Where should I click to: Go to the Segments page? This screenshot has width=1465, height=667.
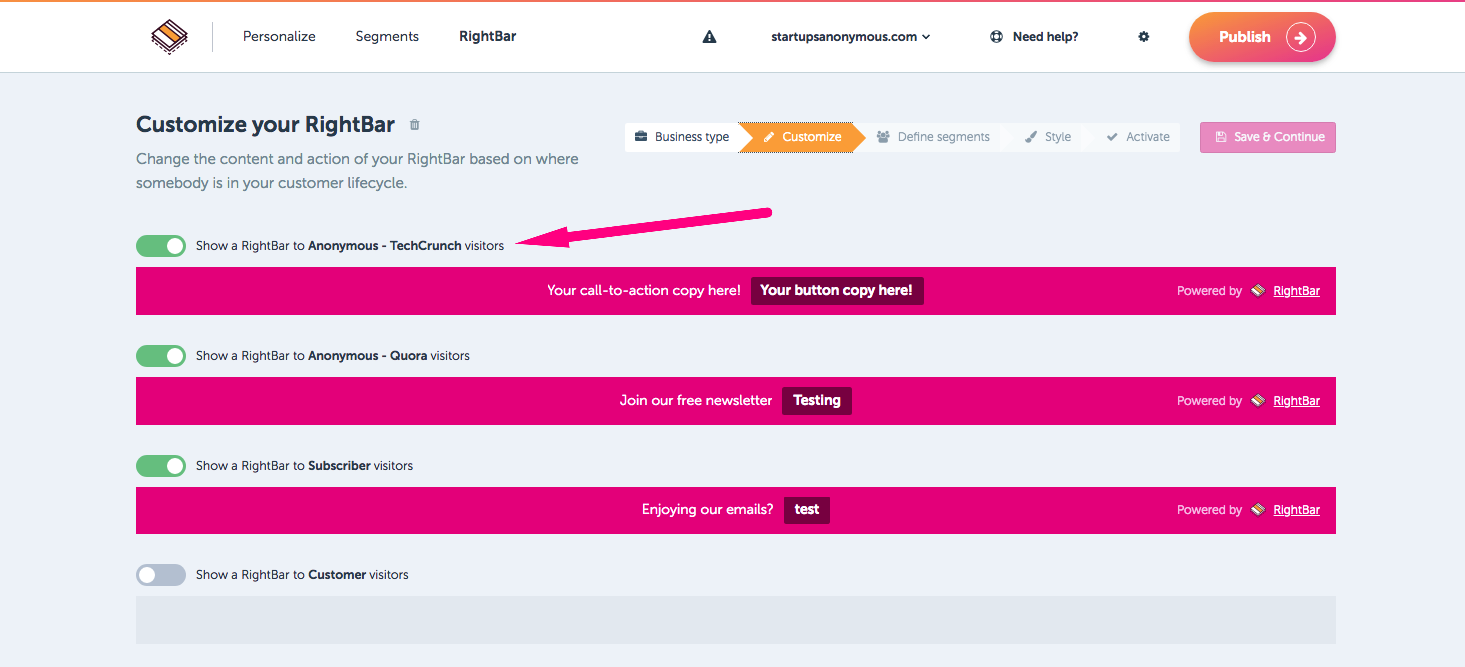click(x=387, y=37)
